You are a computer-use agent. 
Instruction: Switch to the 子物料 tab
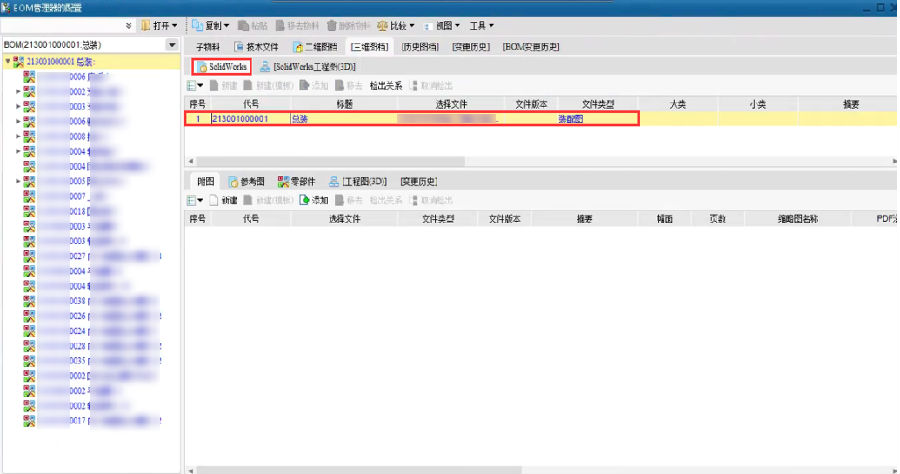point(208,47)
